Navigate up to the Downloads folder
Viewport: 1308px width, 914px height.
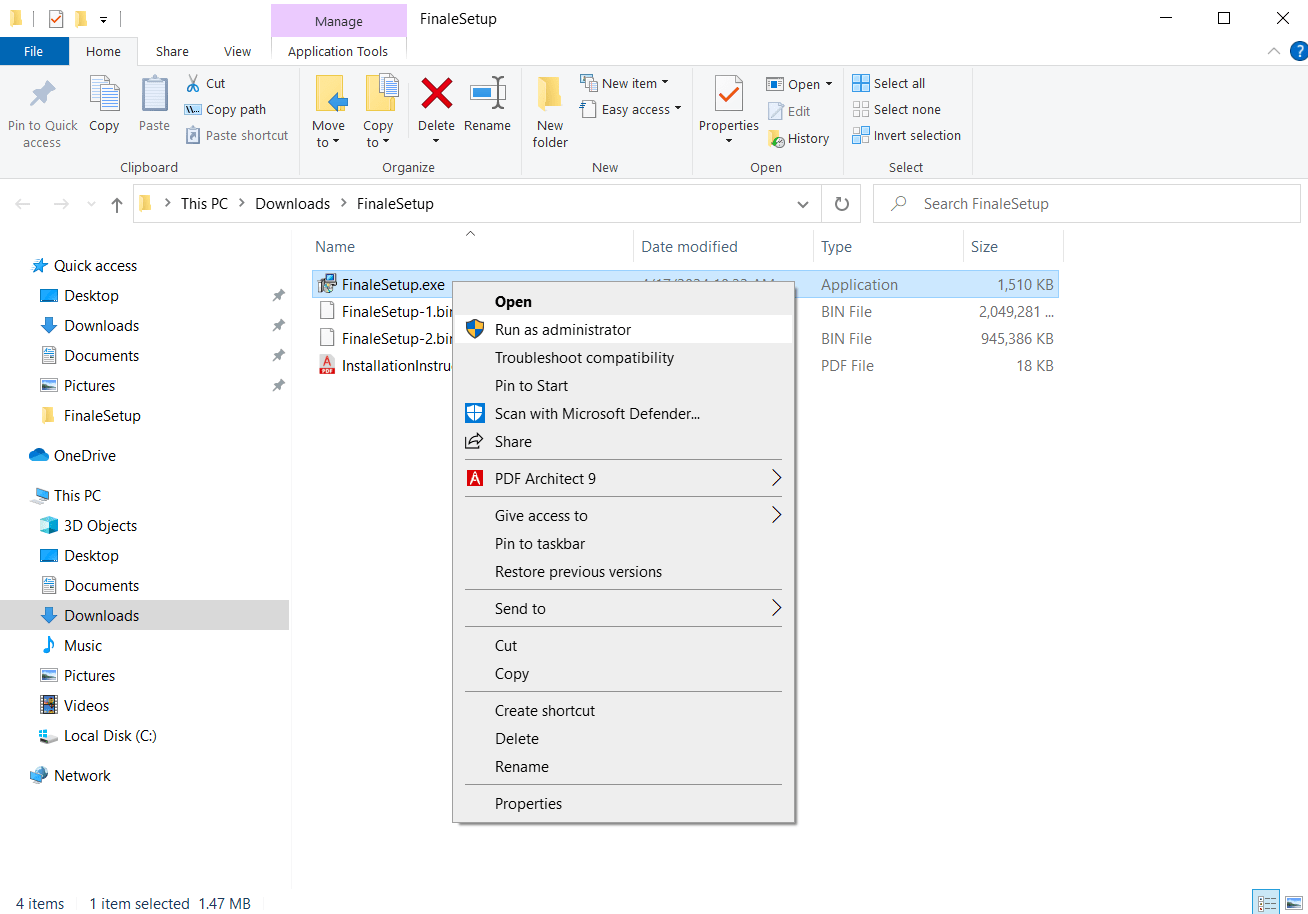[x=117, y=203]
